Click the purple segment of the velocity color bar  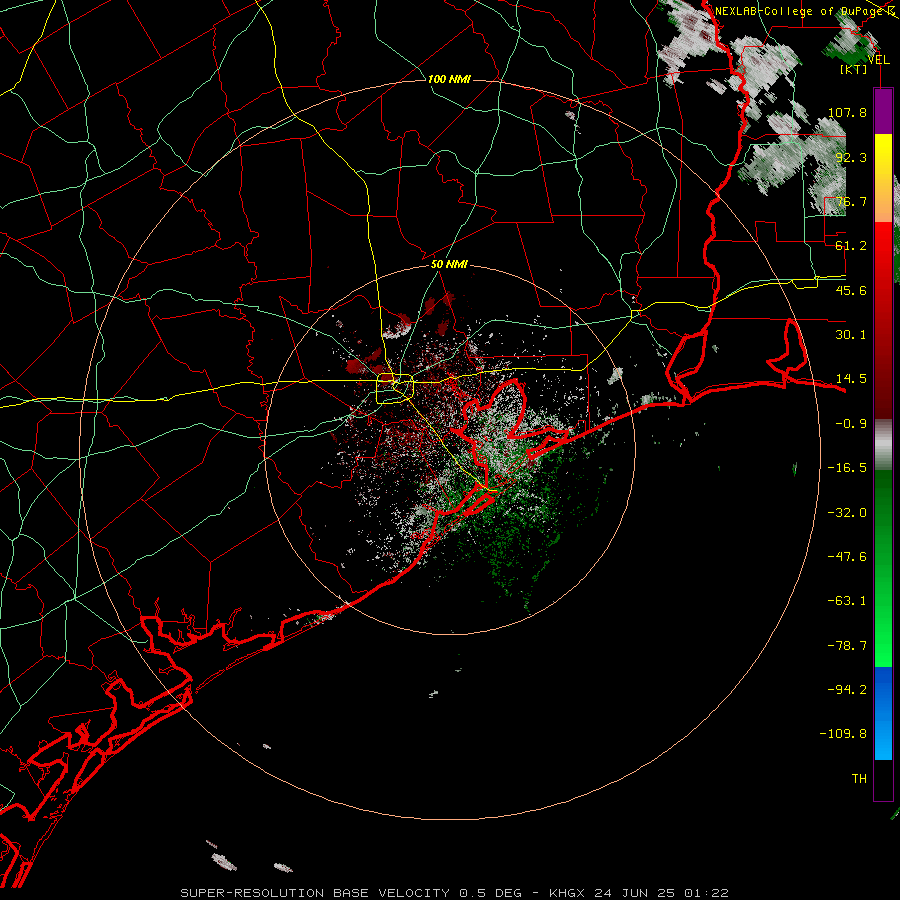click(x=883, y=111)
